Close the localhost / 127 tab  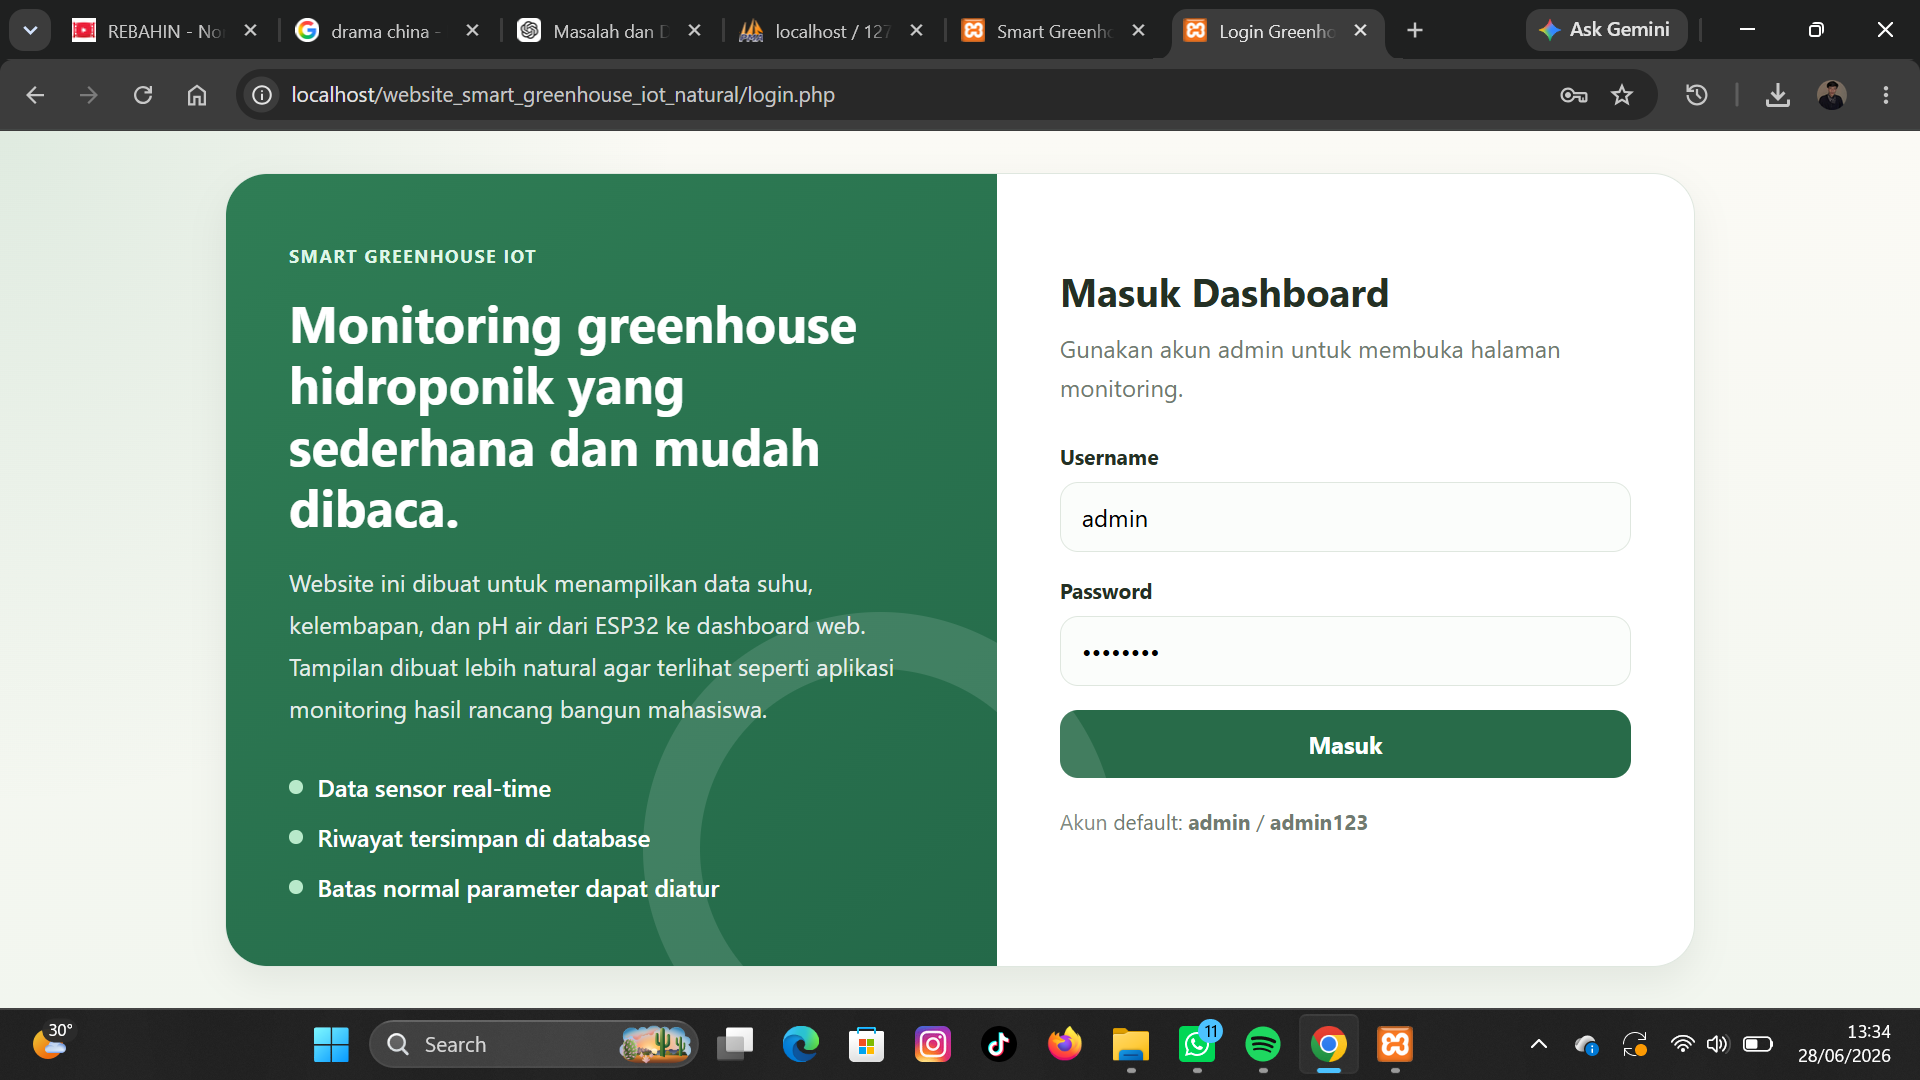[917, 31]
